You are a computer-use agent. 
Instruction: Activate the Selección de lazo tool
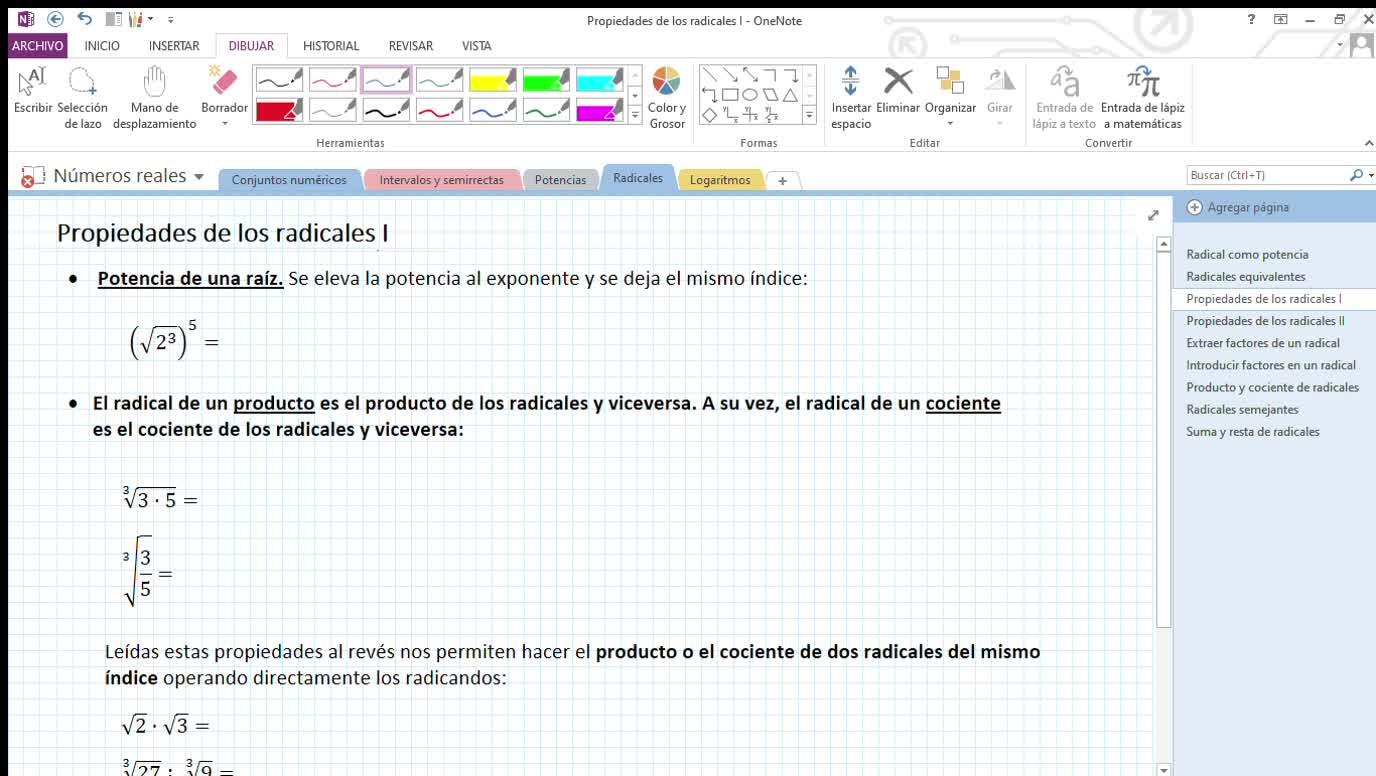(x=83, y=97)
